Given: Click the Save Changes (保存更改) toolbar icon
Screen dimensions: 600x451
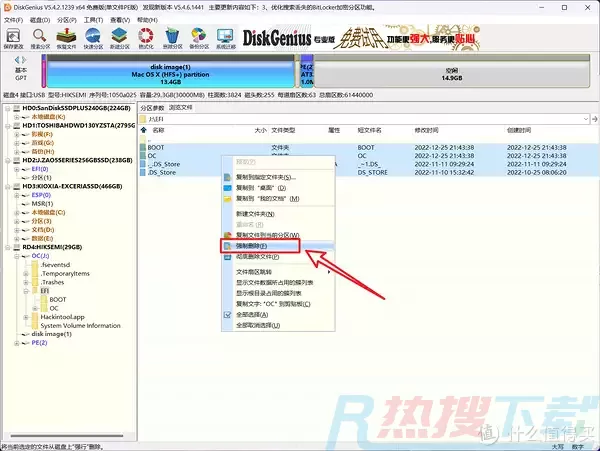Looking at the screenshot, I should (13, 36).
